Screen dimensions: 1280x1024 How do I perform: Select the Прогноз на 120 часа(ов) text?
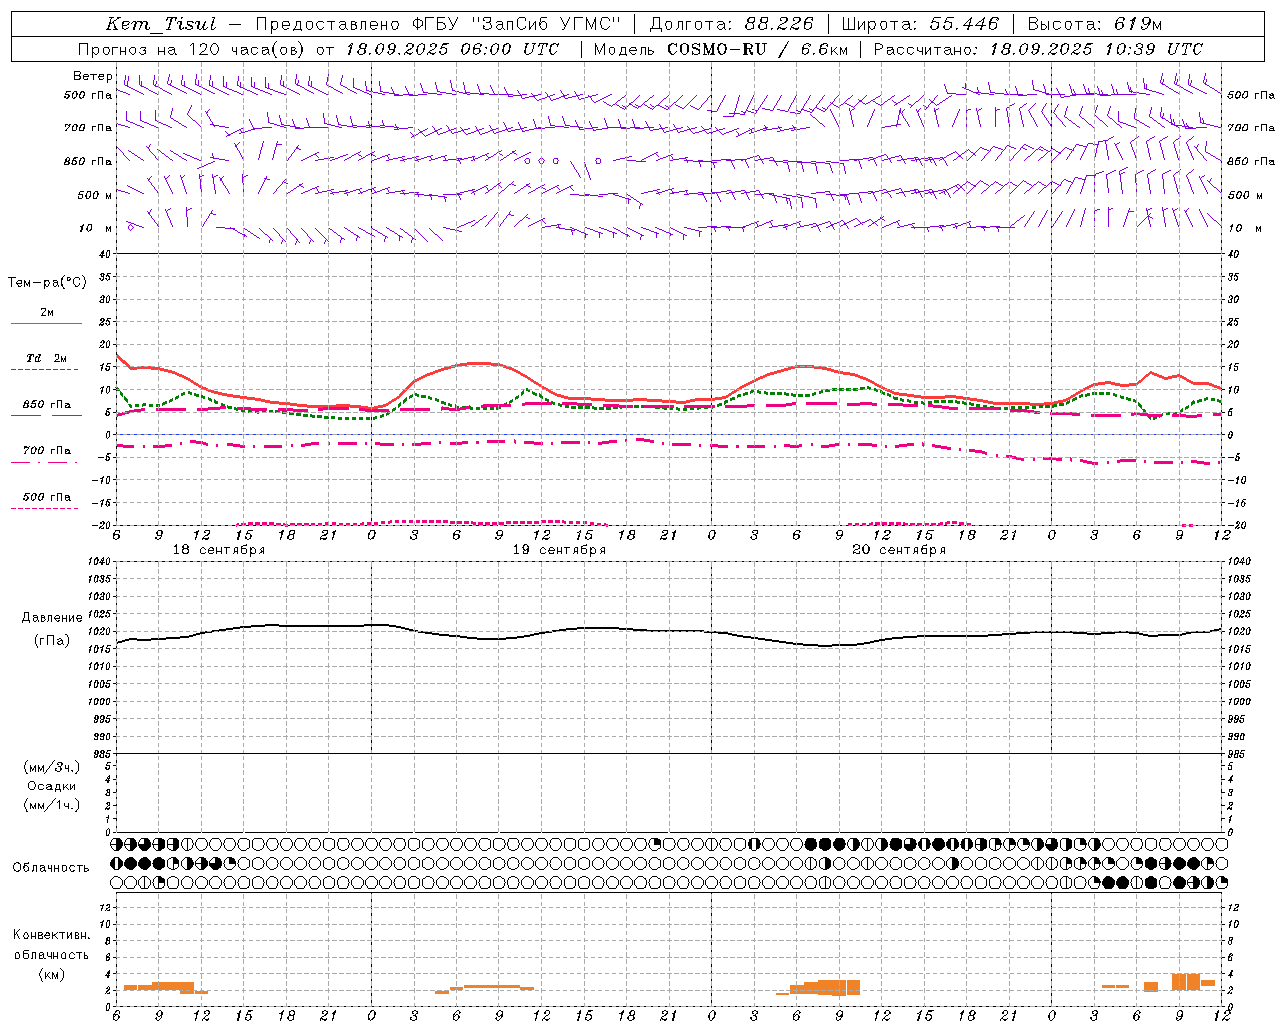point(193,49)
